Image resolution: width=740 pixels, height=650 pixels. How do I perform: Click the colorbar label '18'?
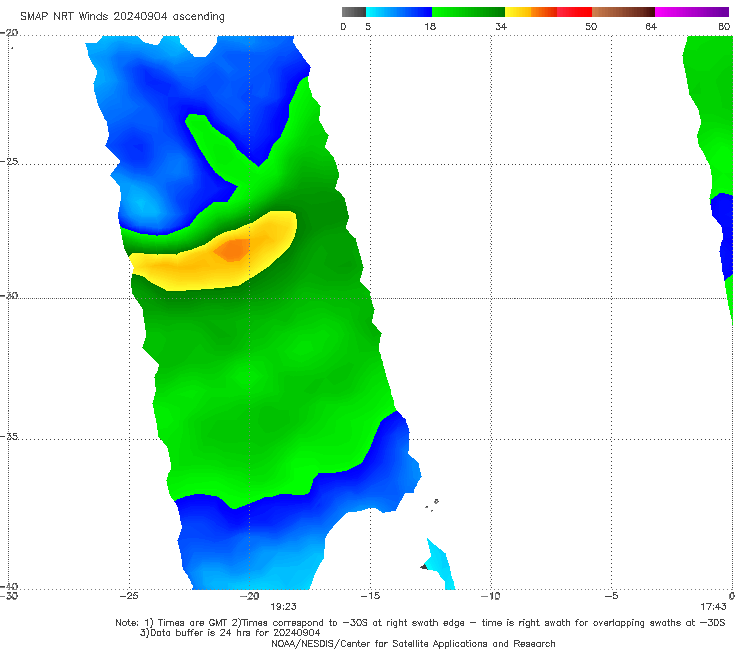(x=430, y=27)
